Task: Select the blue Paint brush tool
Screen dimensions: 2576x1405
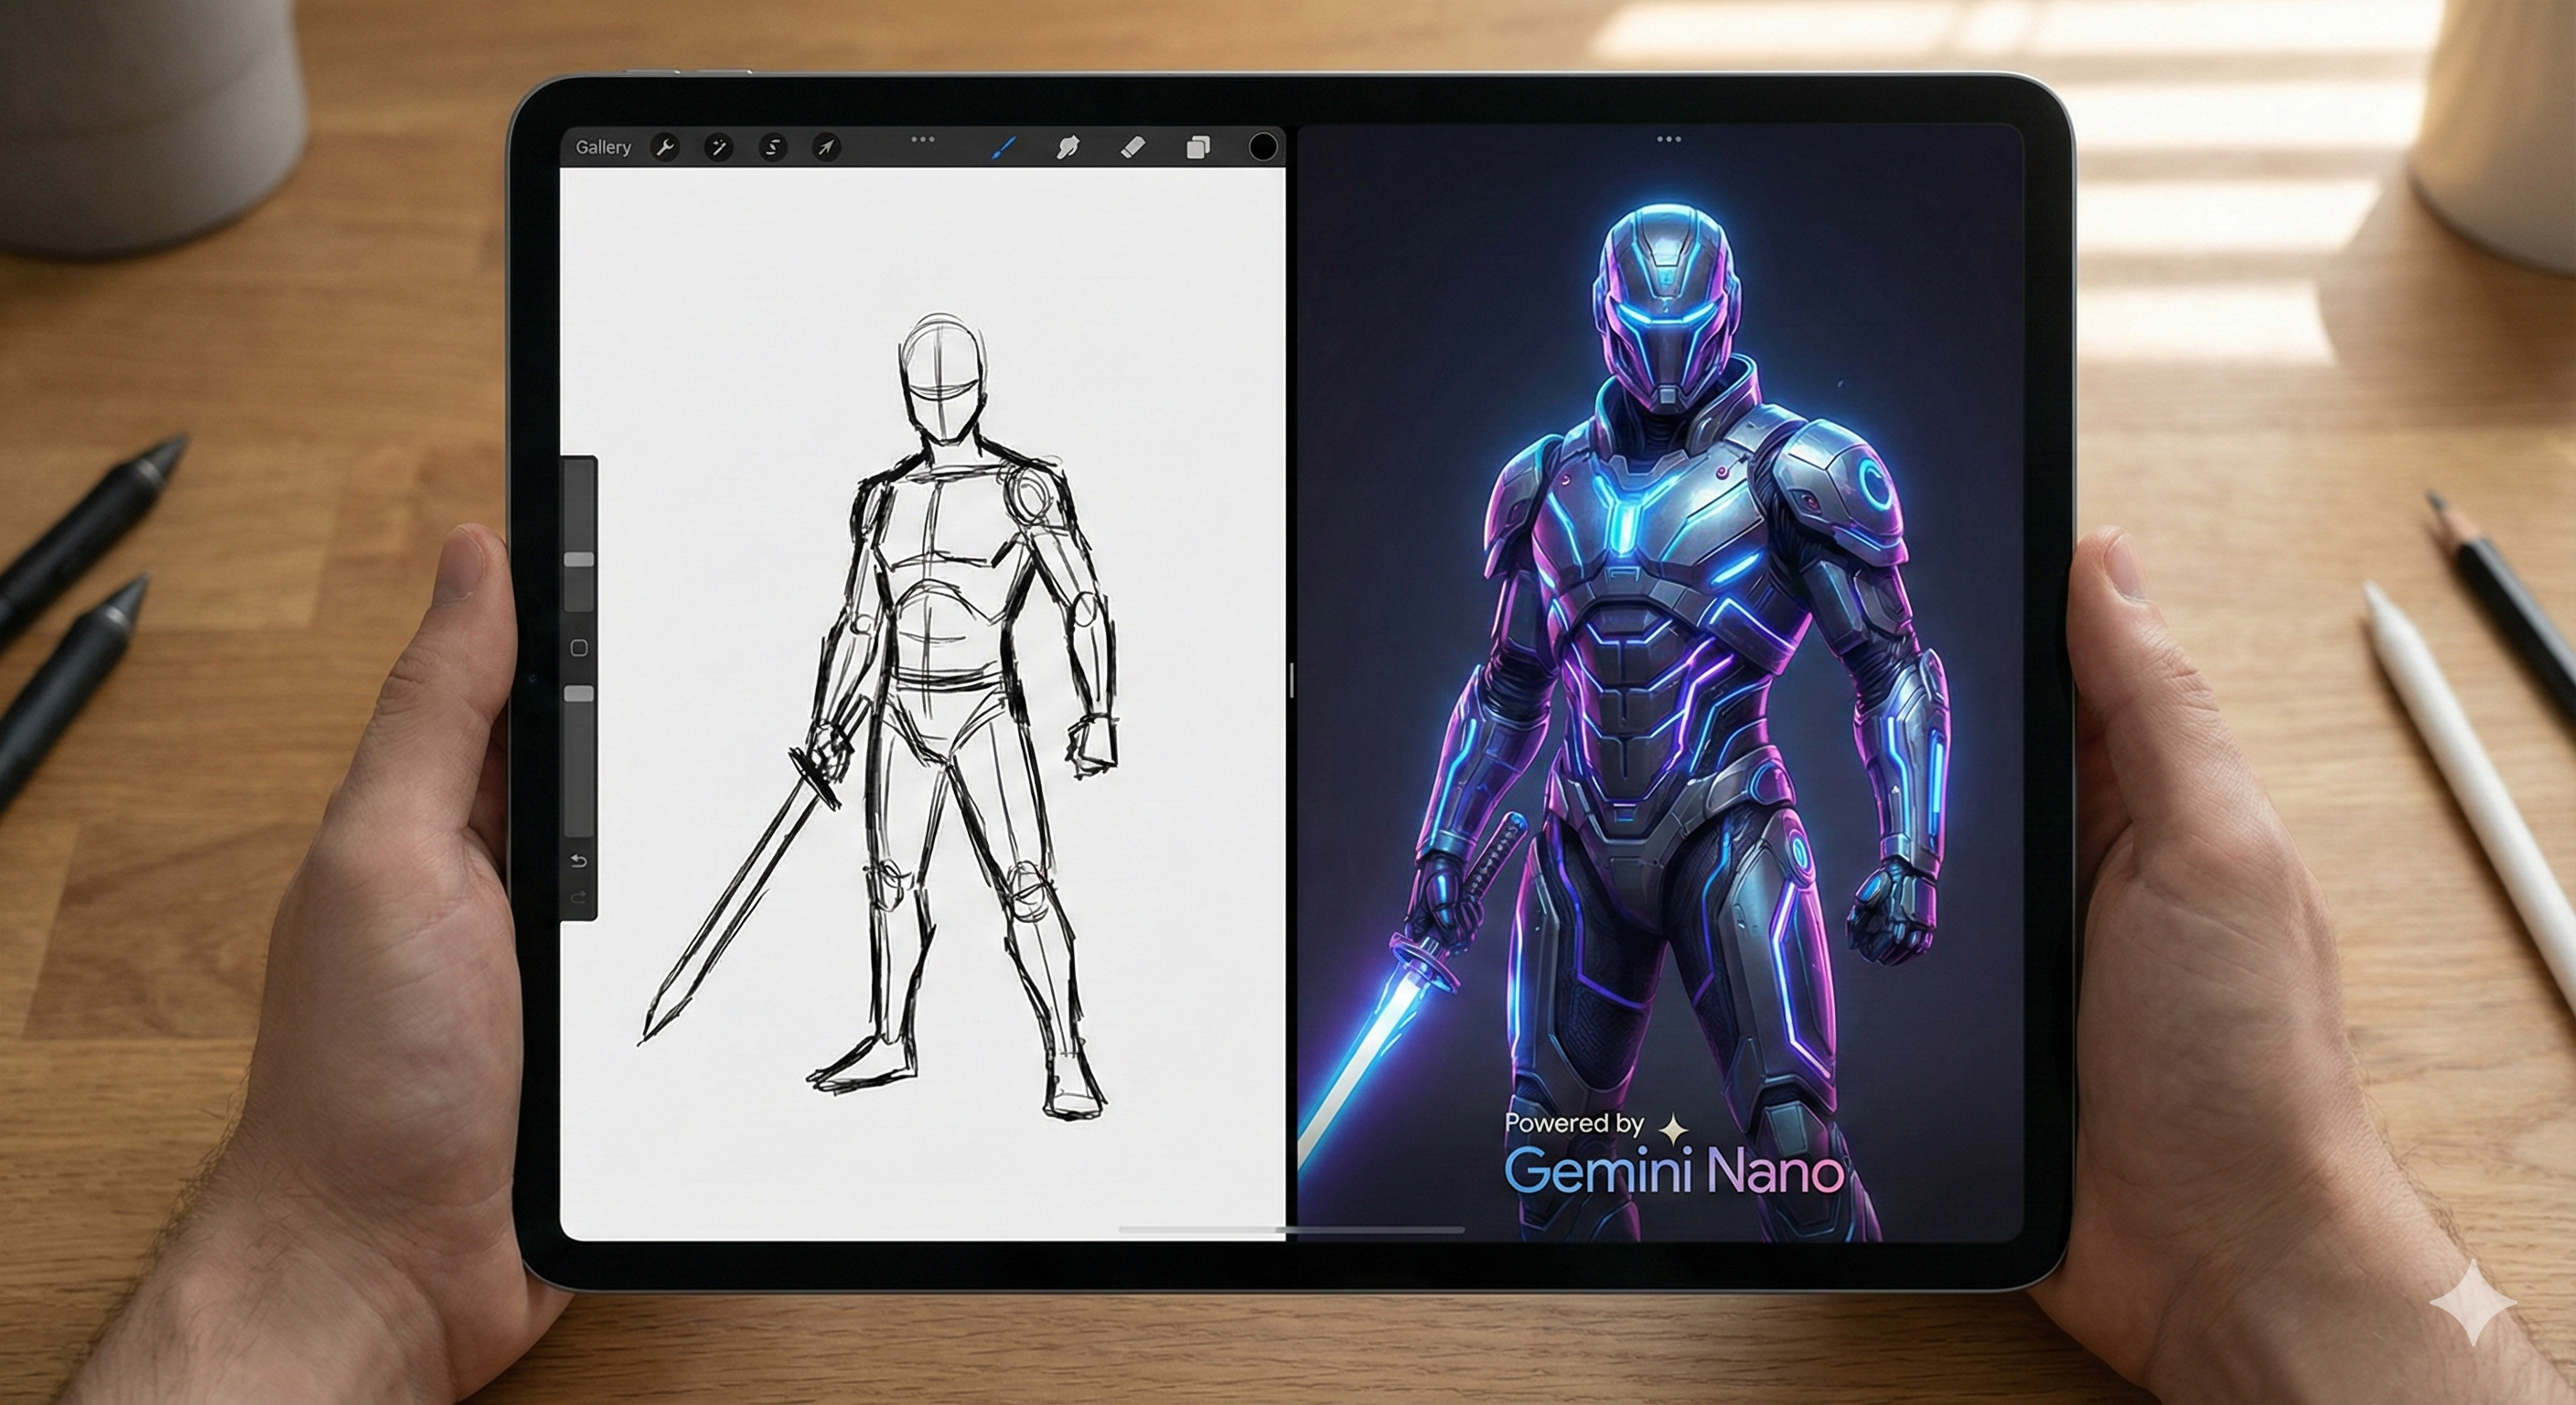Action: click(1003, 148)
